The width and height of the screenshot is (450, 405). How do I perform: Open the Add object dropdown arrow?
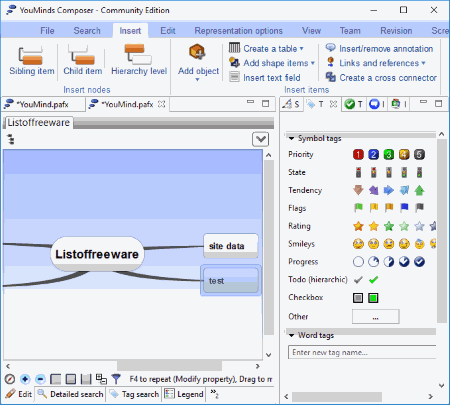point(198,79)
